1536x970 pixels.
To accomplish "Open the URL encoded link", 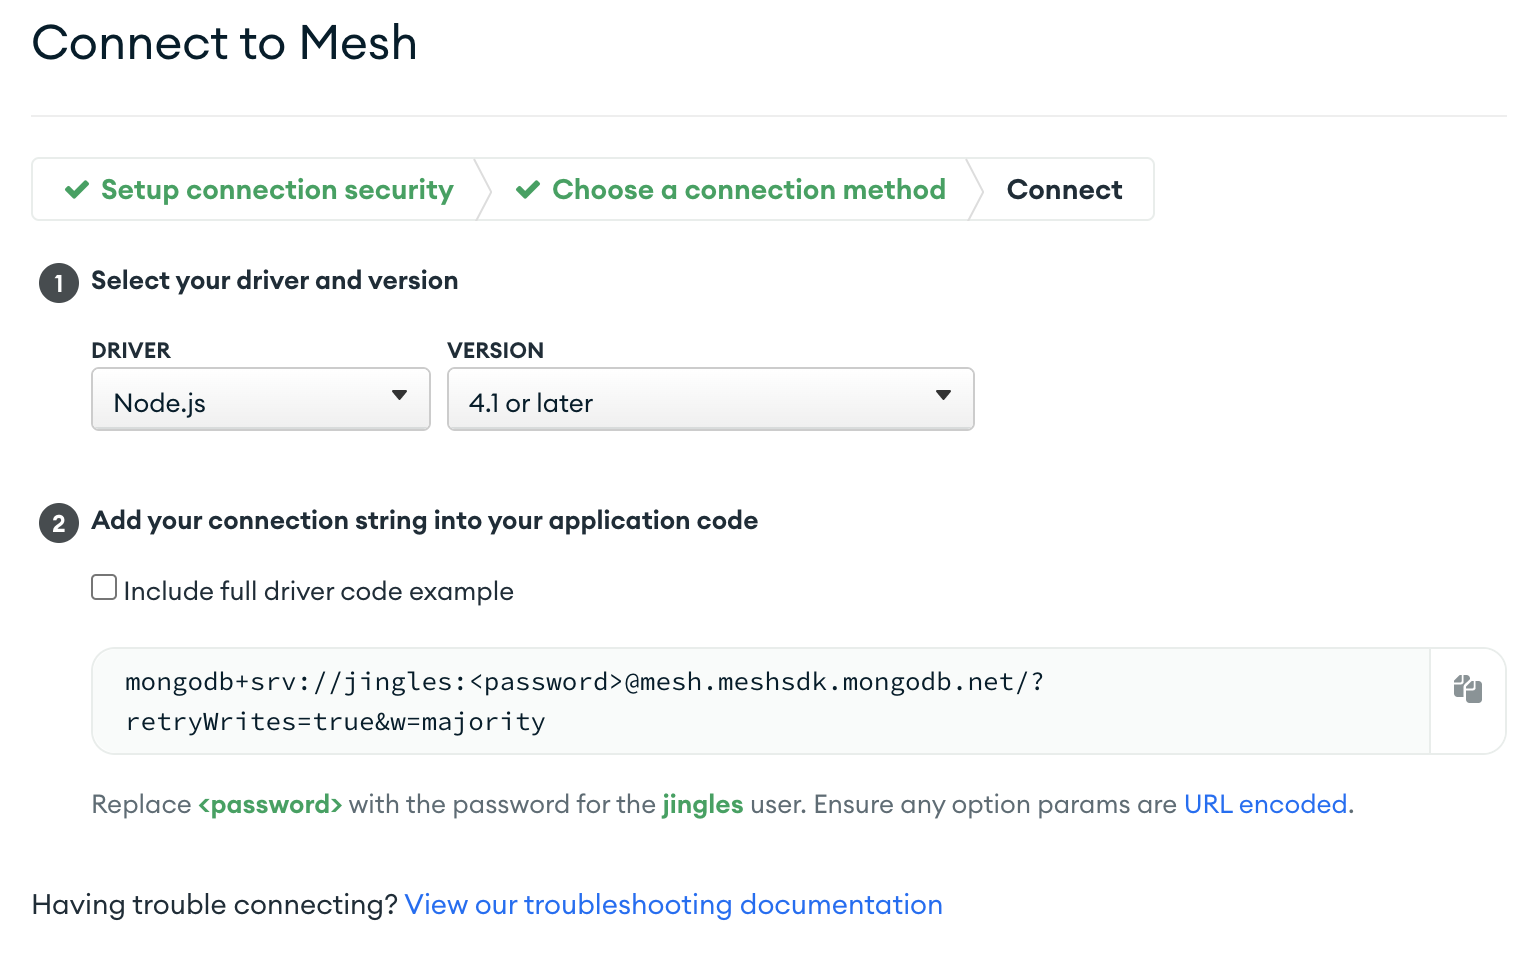I will tap(1266, 804).
